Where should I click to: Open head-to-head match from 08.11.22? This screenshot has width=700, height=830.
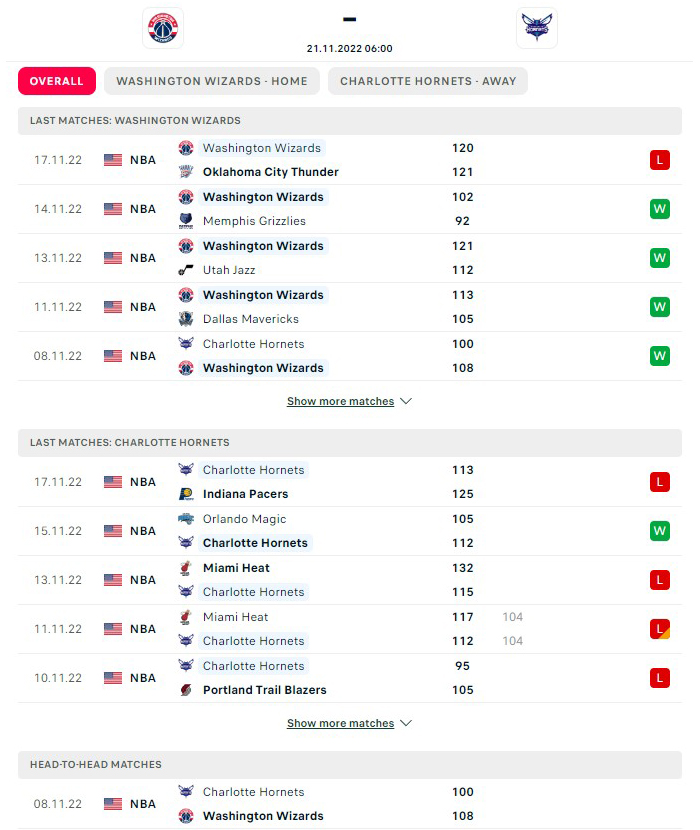[x=349, y=804]
